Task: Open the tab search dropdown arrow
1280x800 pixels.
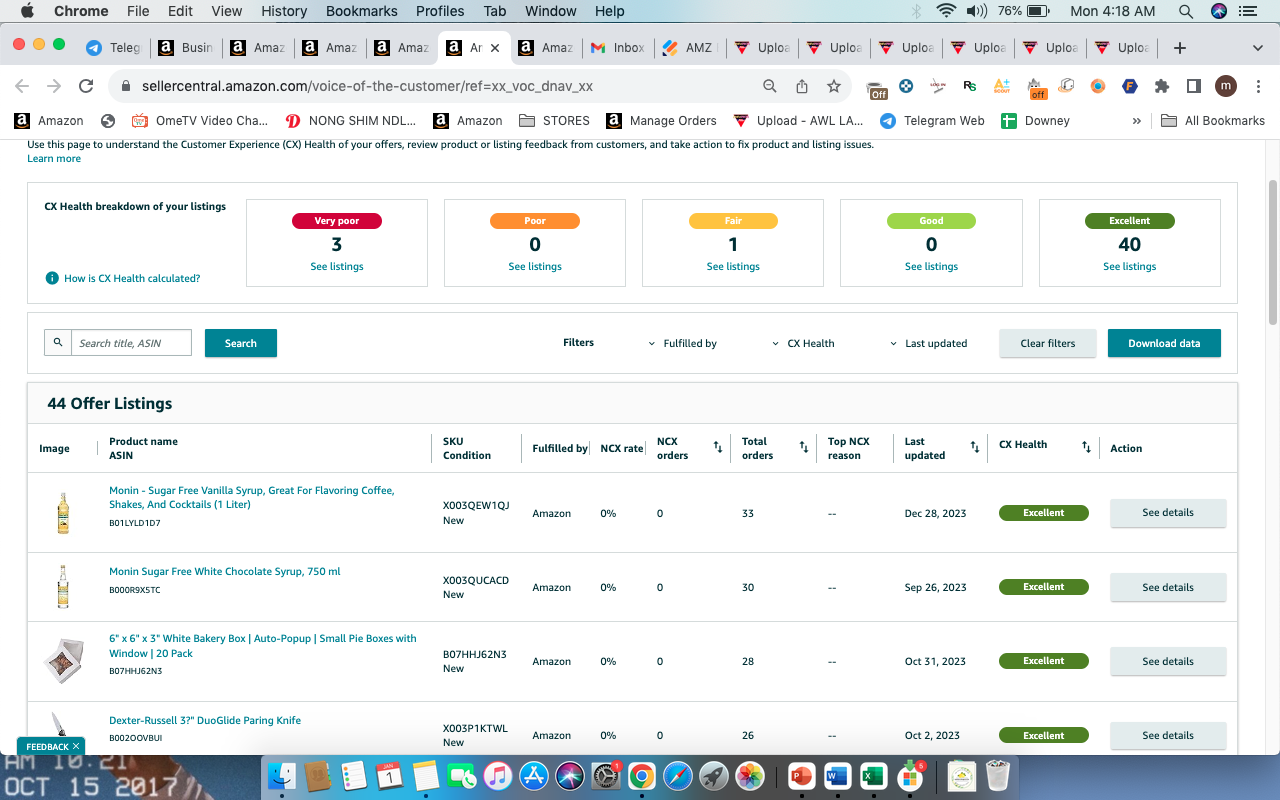Action: pyautogui.click(x=1258, y=48)
